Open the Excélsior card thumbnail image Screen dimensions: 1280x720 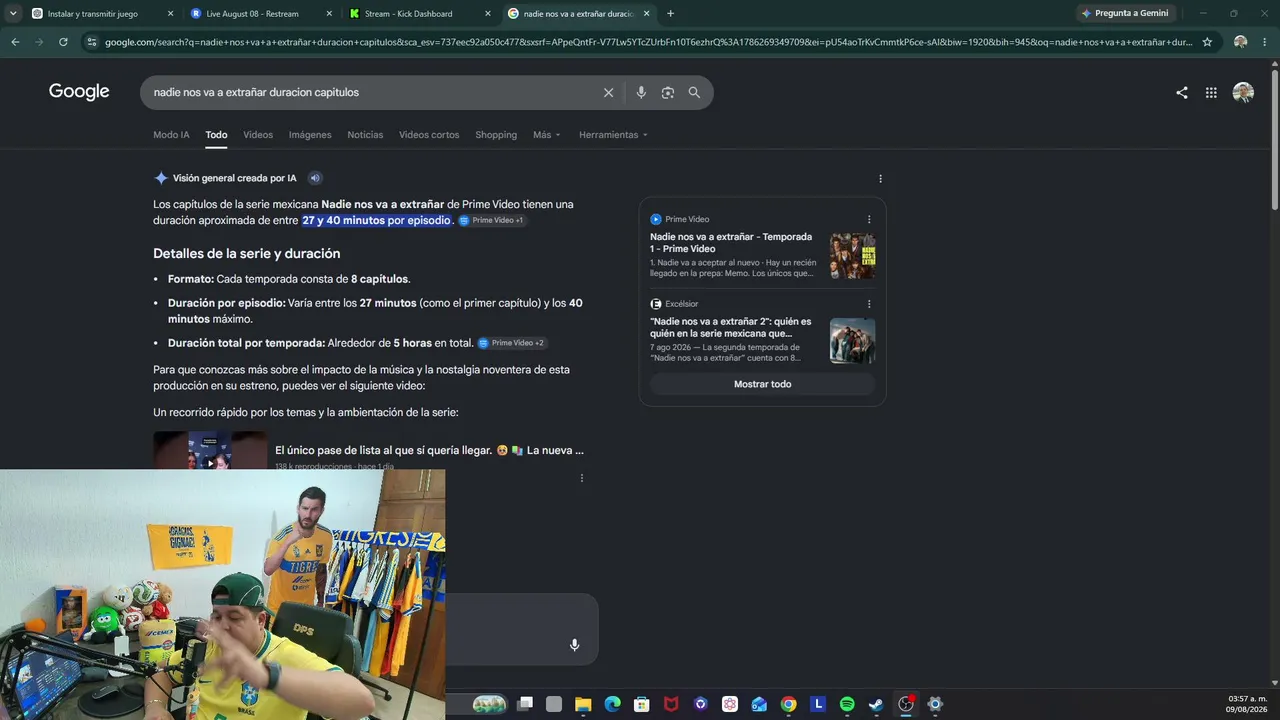click(x=852, y=341)
